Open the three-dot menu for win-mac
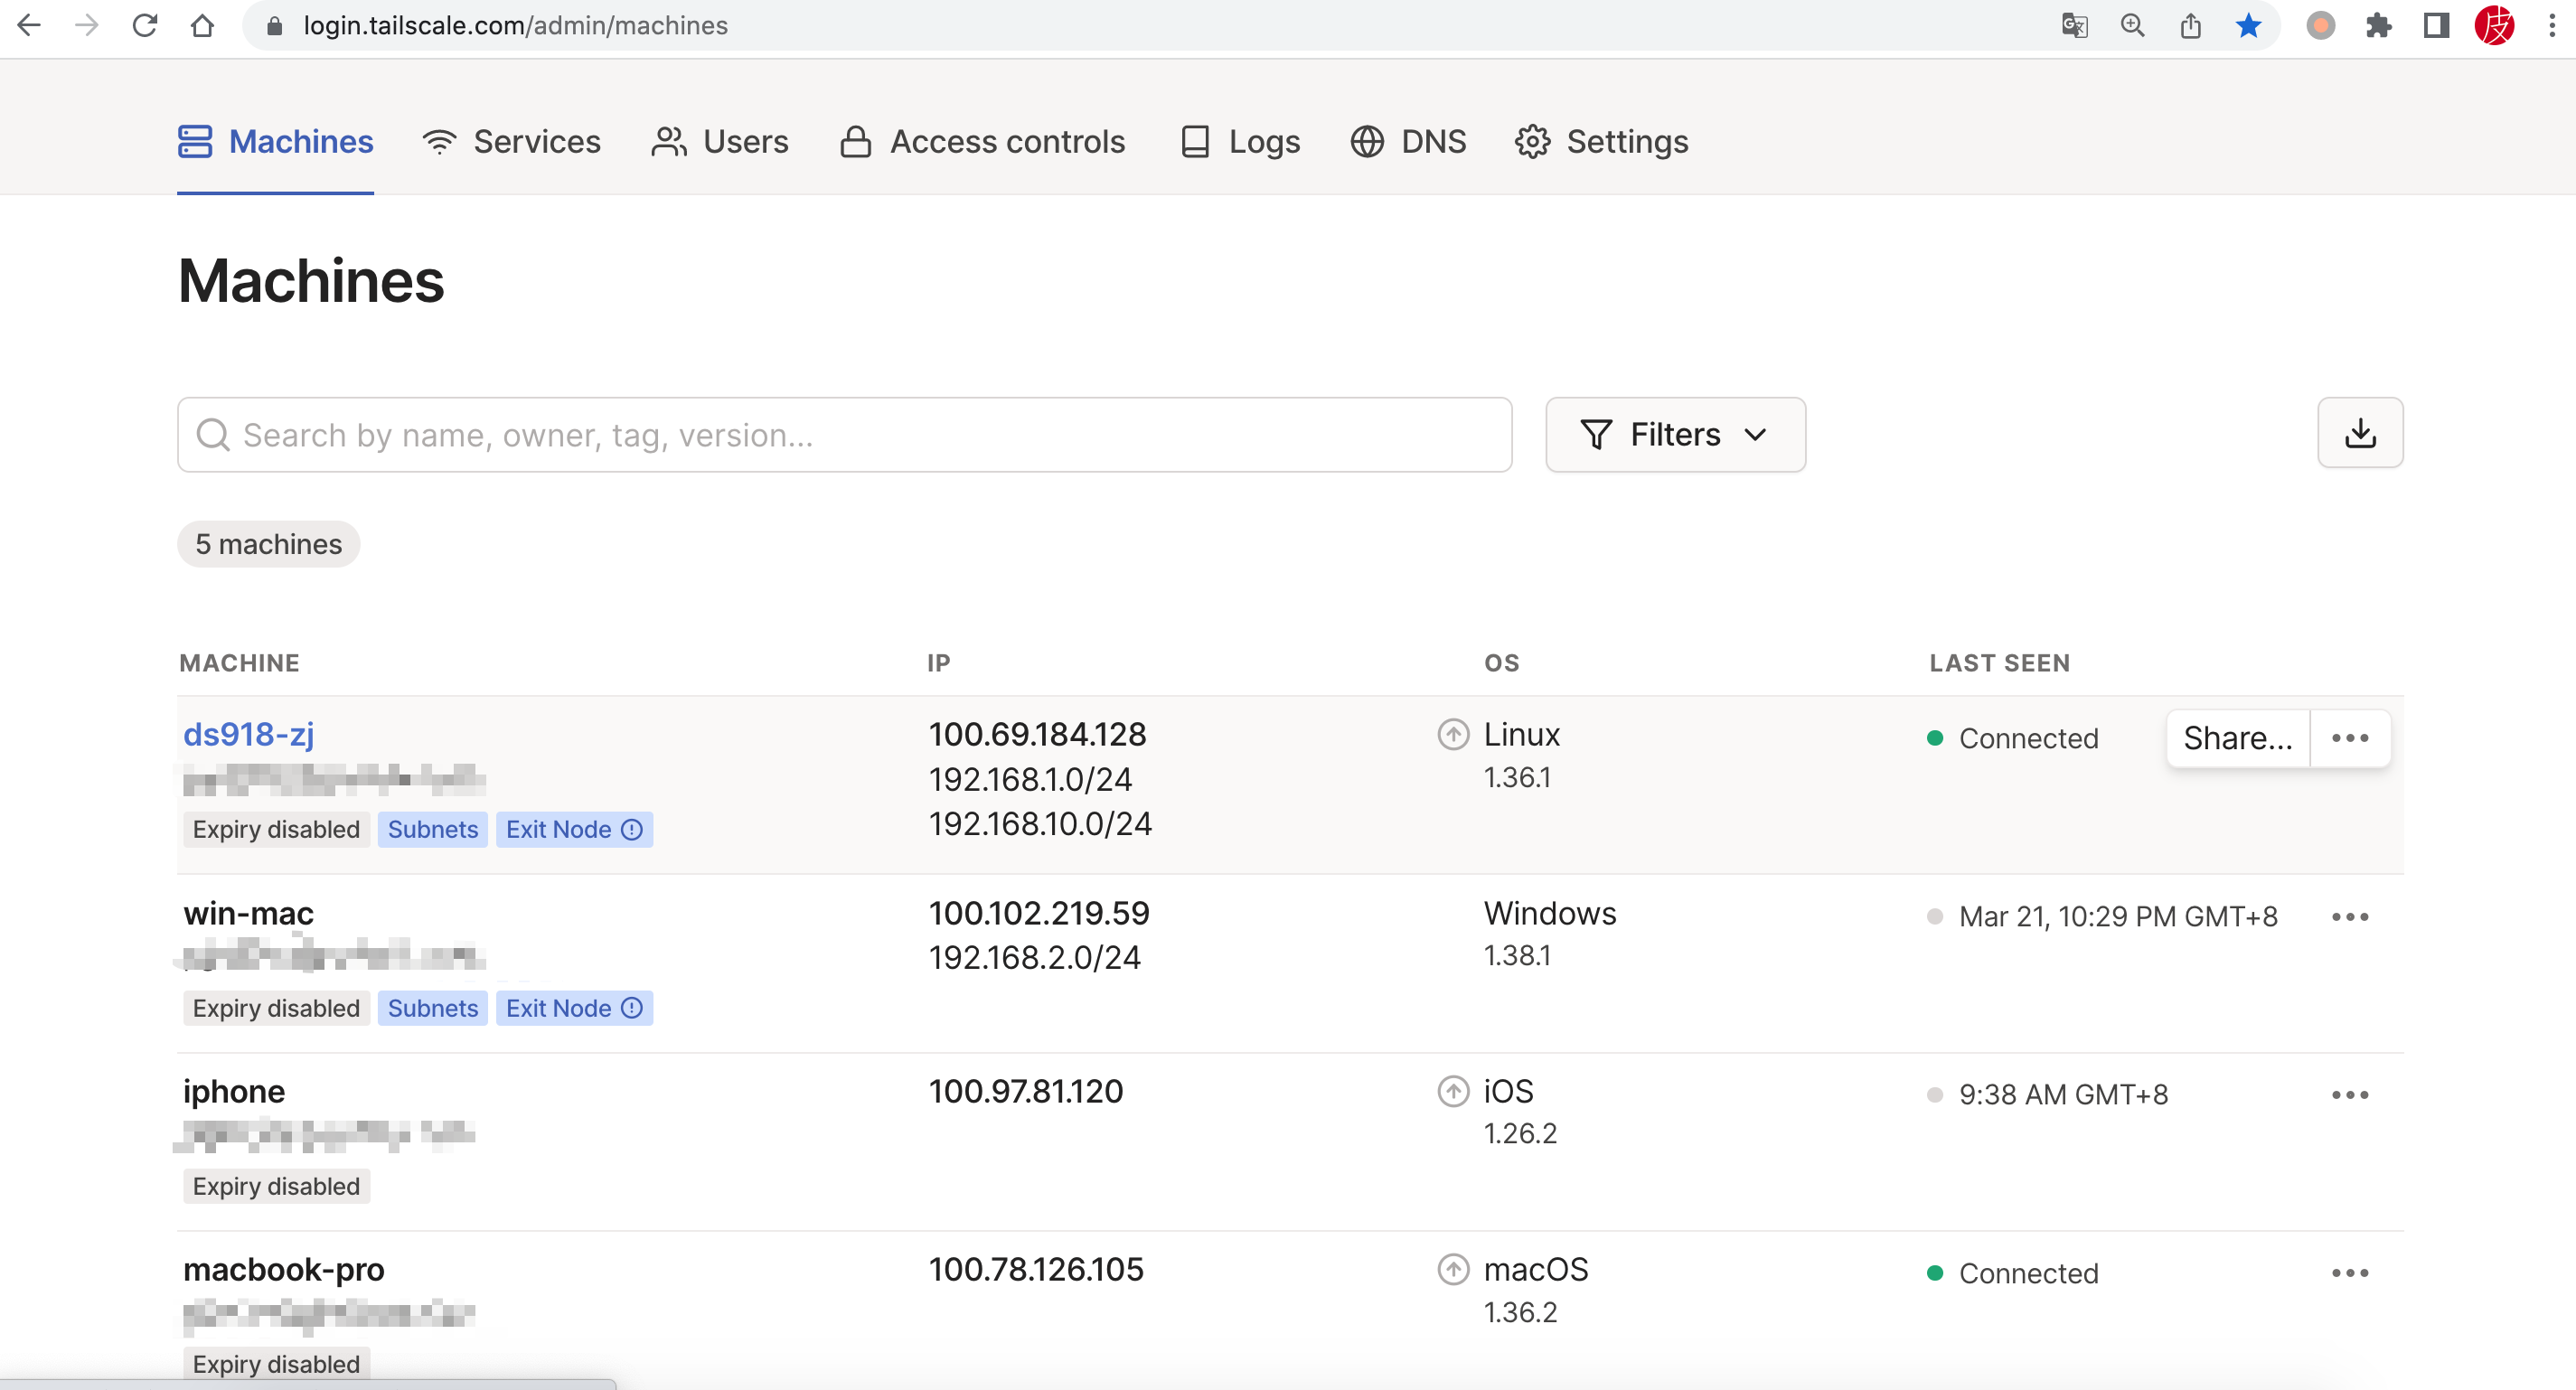This screenshot has height=1390, width=2576. pyautogui.click(x=2349, y=917)
